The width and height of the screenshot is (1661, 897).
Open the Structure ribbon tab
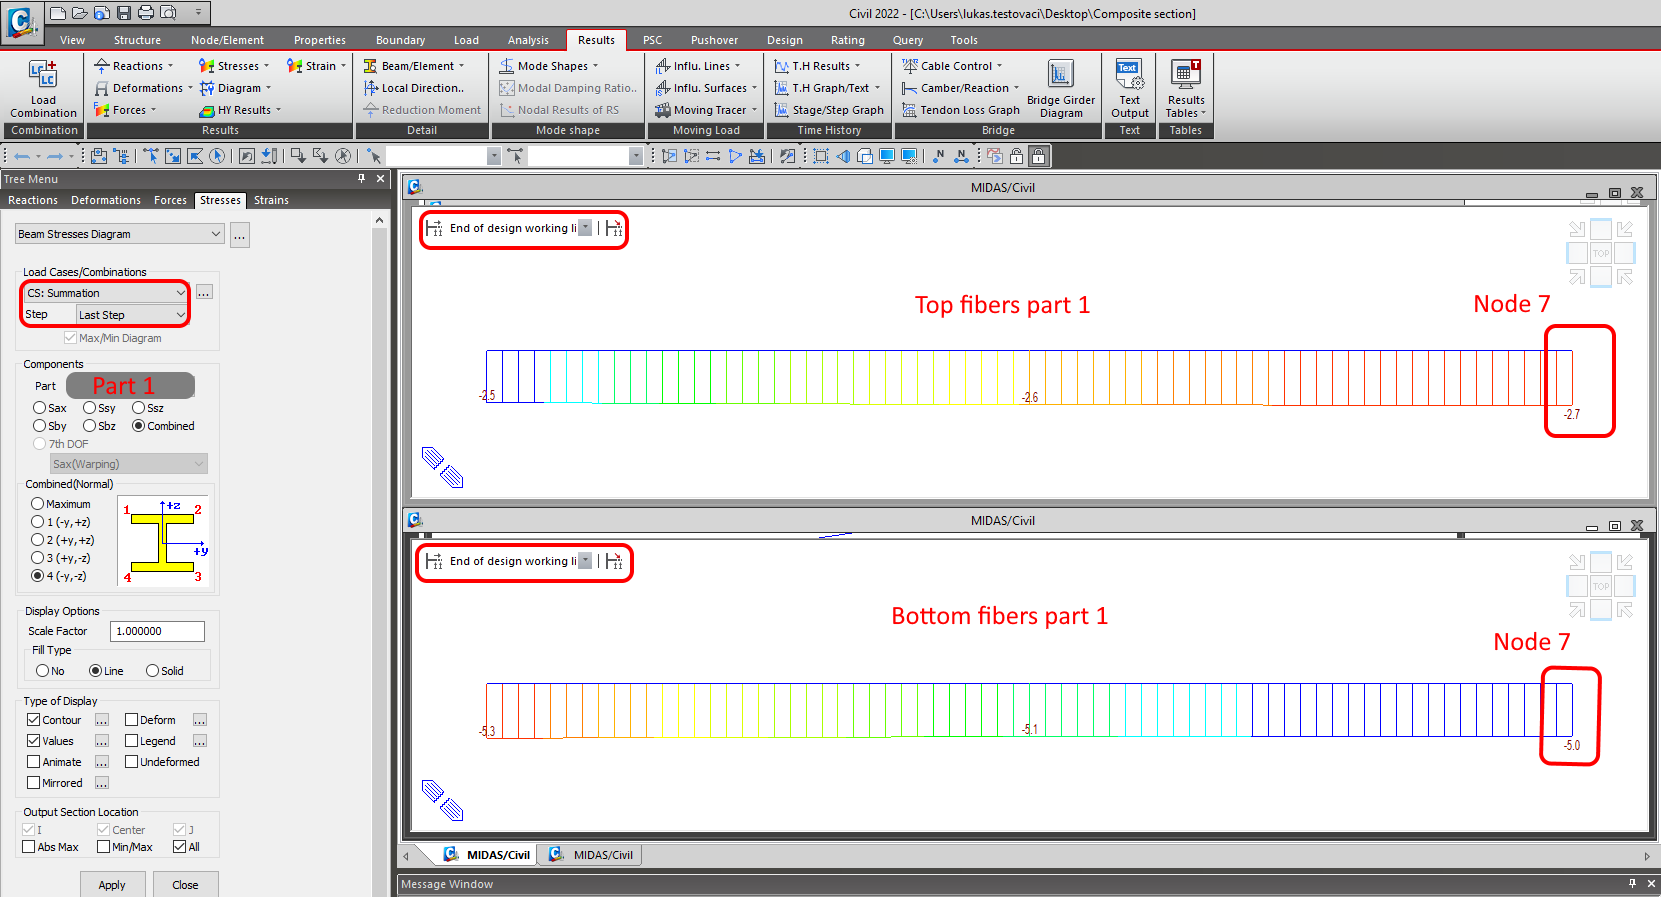137,40
